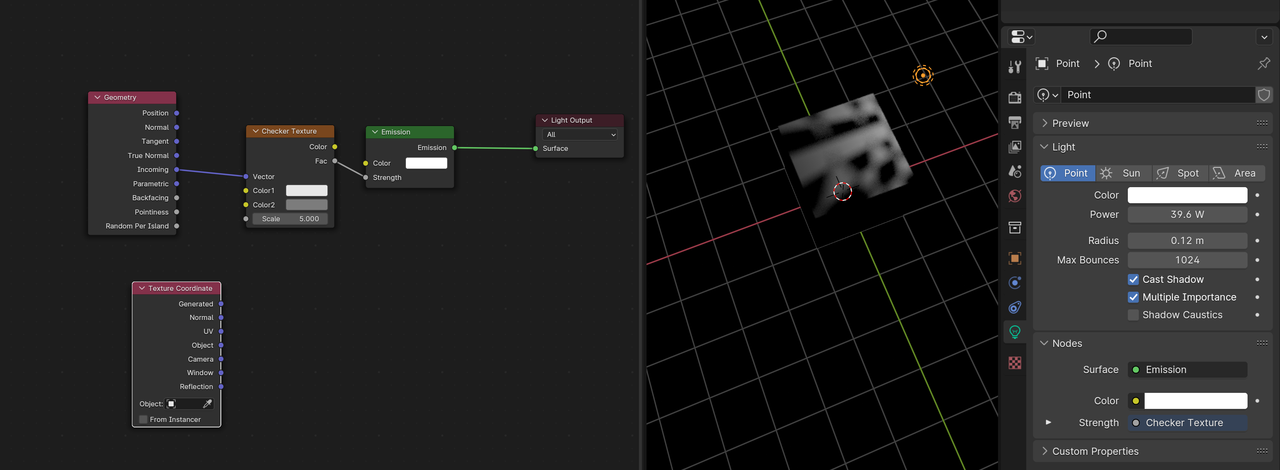Toggle fake user shield beside Point name
Screen dimensions: 1280x470
pos(1264,95)
